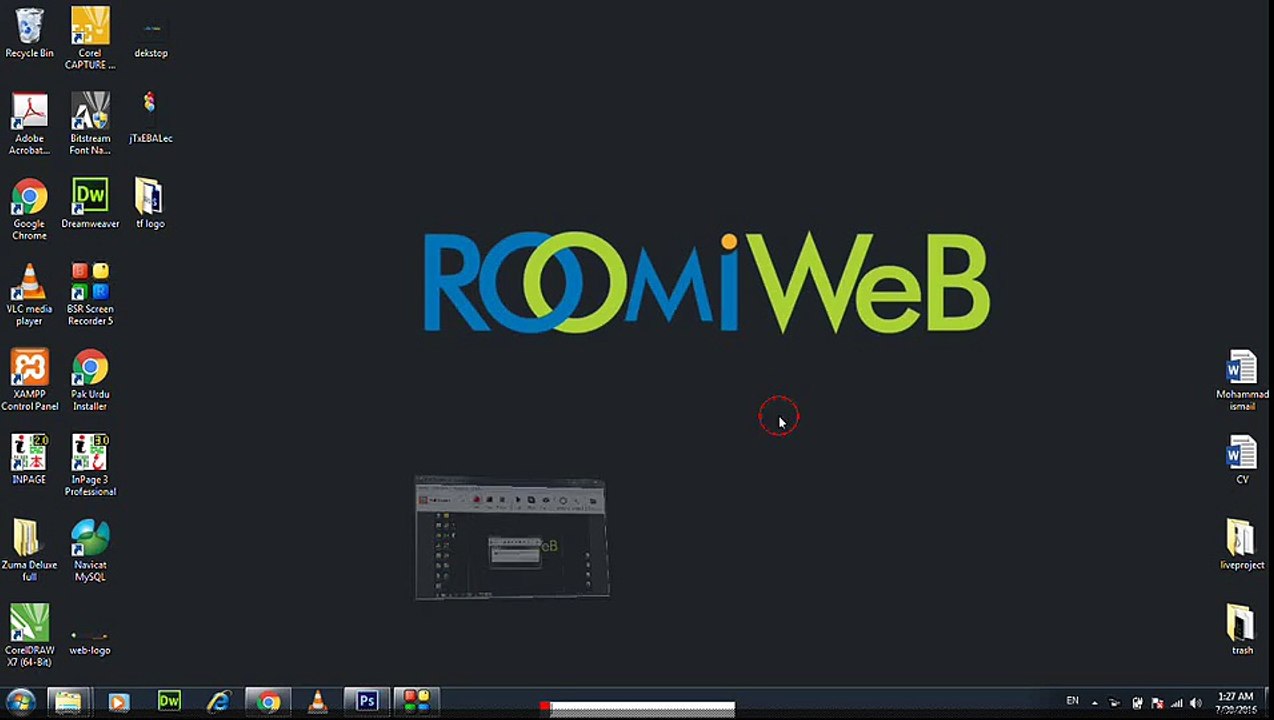Open Windows Explorer from the taskbar
The height and width of the screenshot is (720, 1274).
pyautogui.click(x=67, y=702)
